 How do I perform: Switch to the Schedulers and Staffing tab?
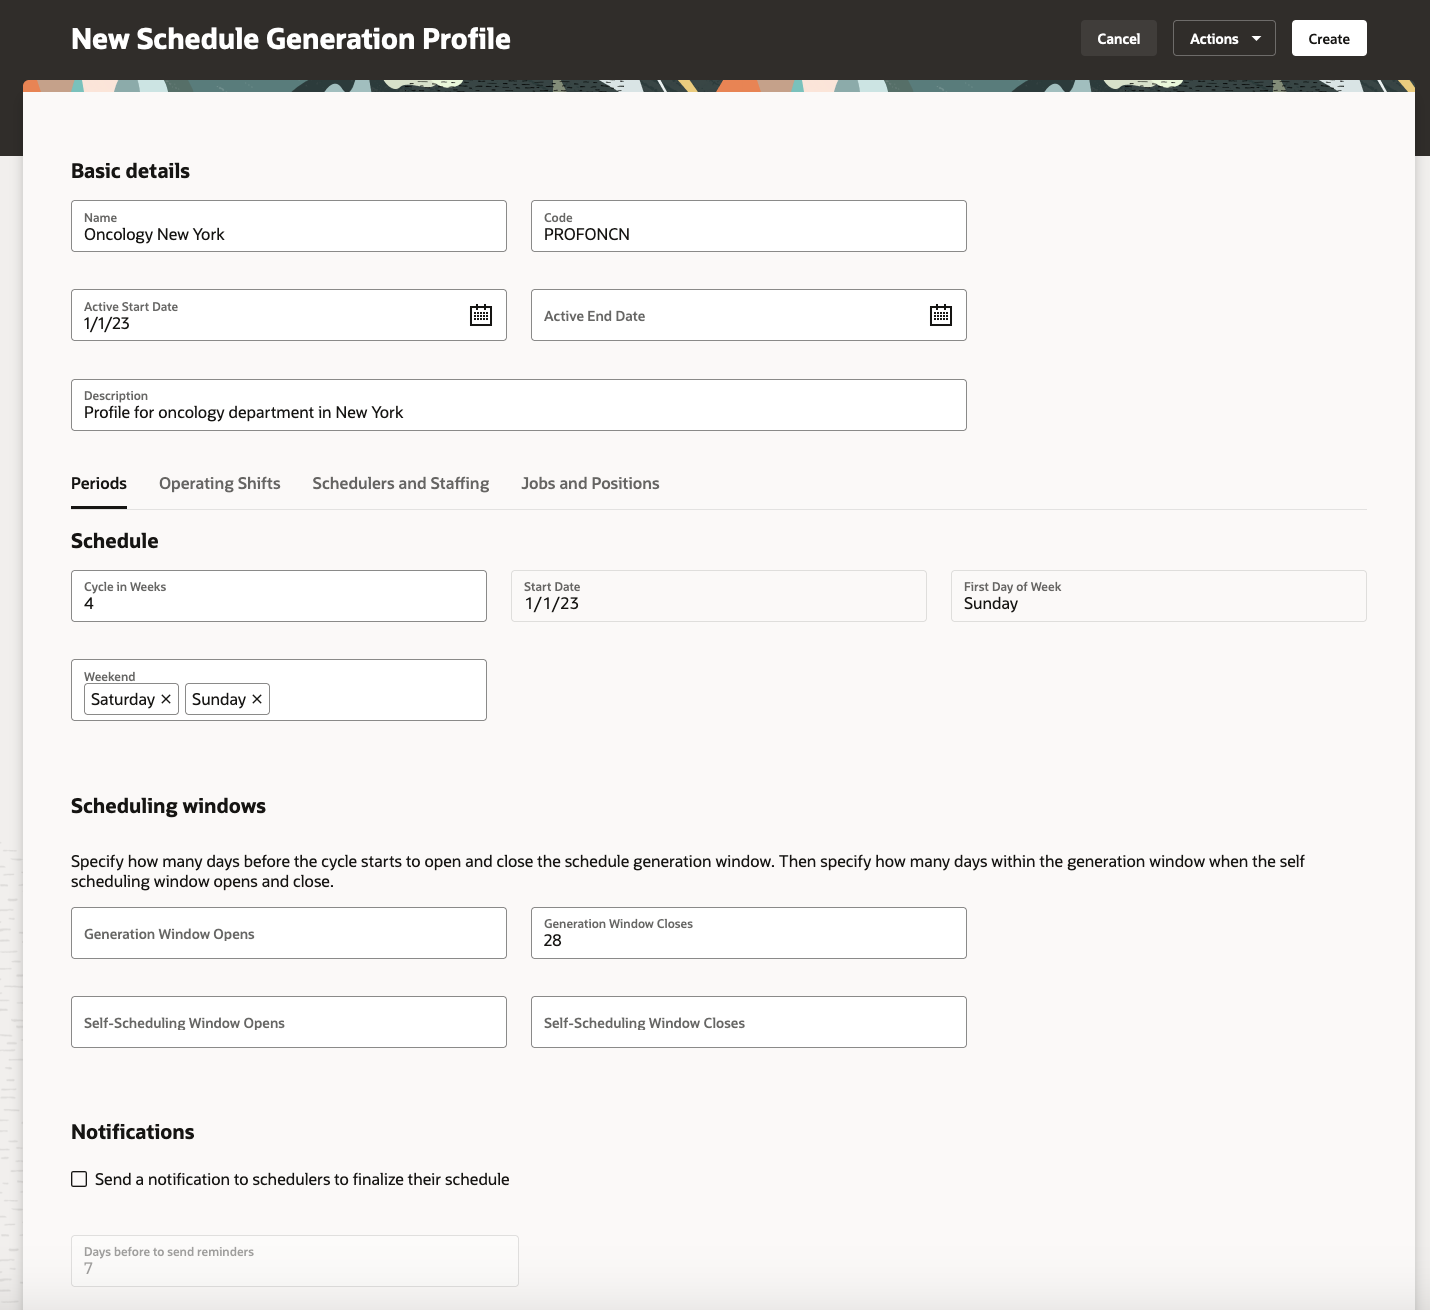tap(400, 483)
